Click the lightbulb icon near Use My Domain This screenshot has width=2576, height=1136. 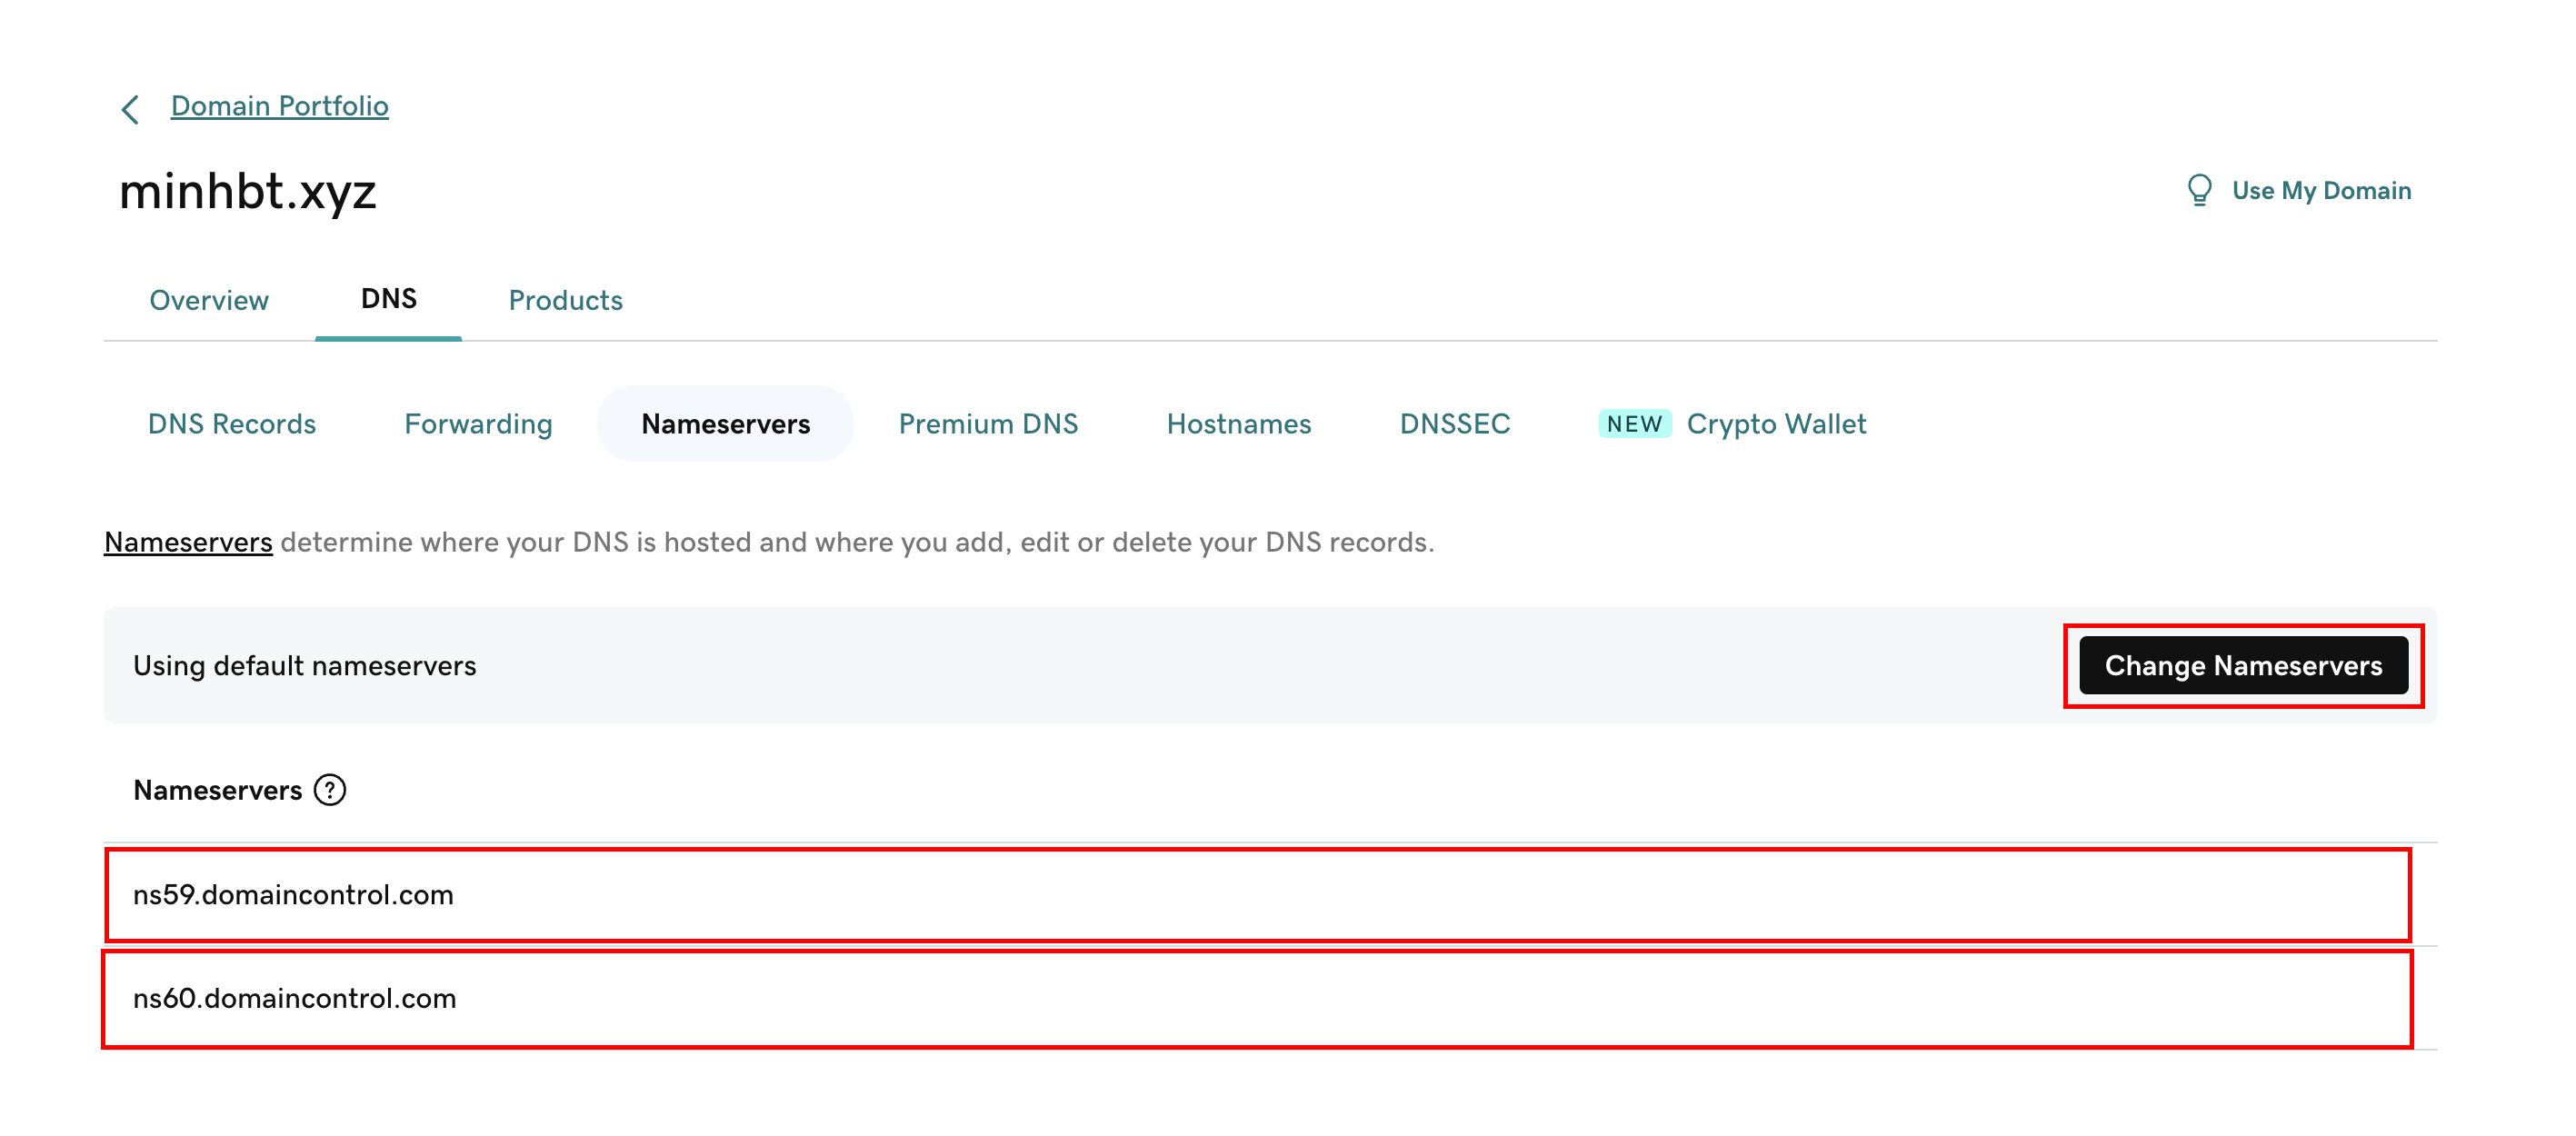(2199, 190)
